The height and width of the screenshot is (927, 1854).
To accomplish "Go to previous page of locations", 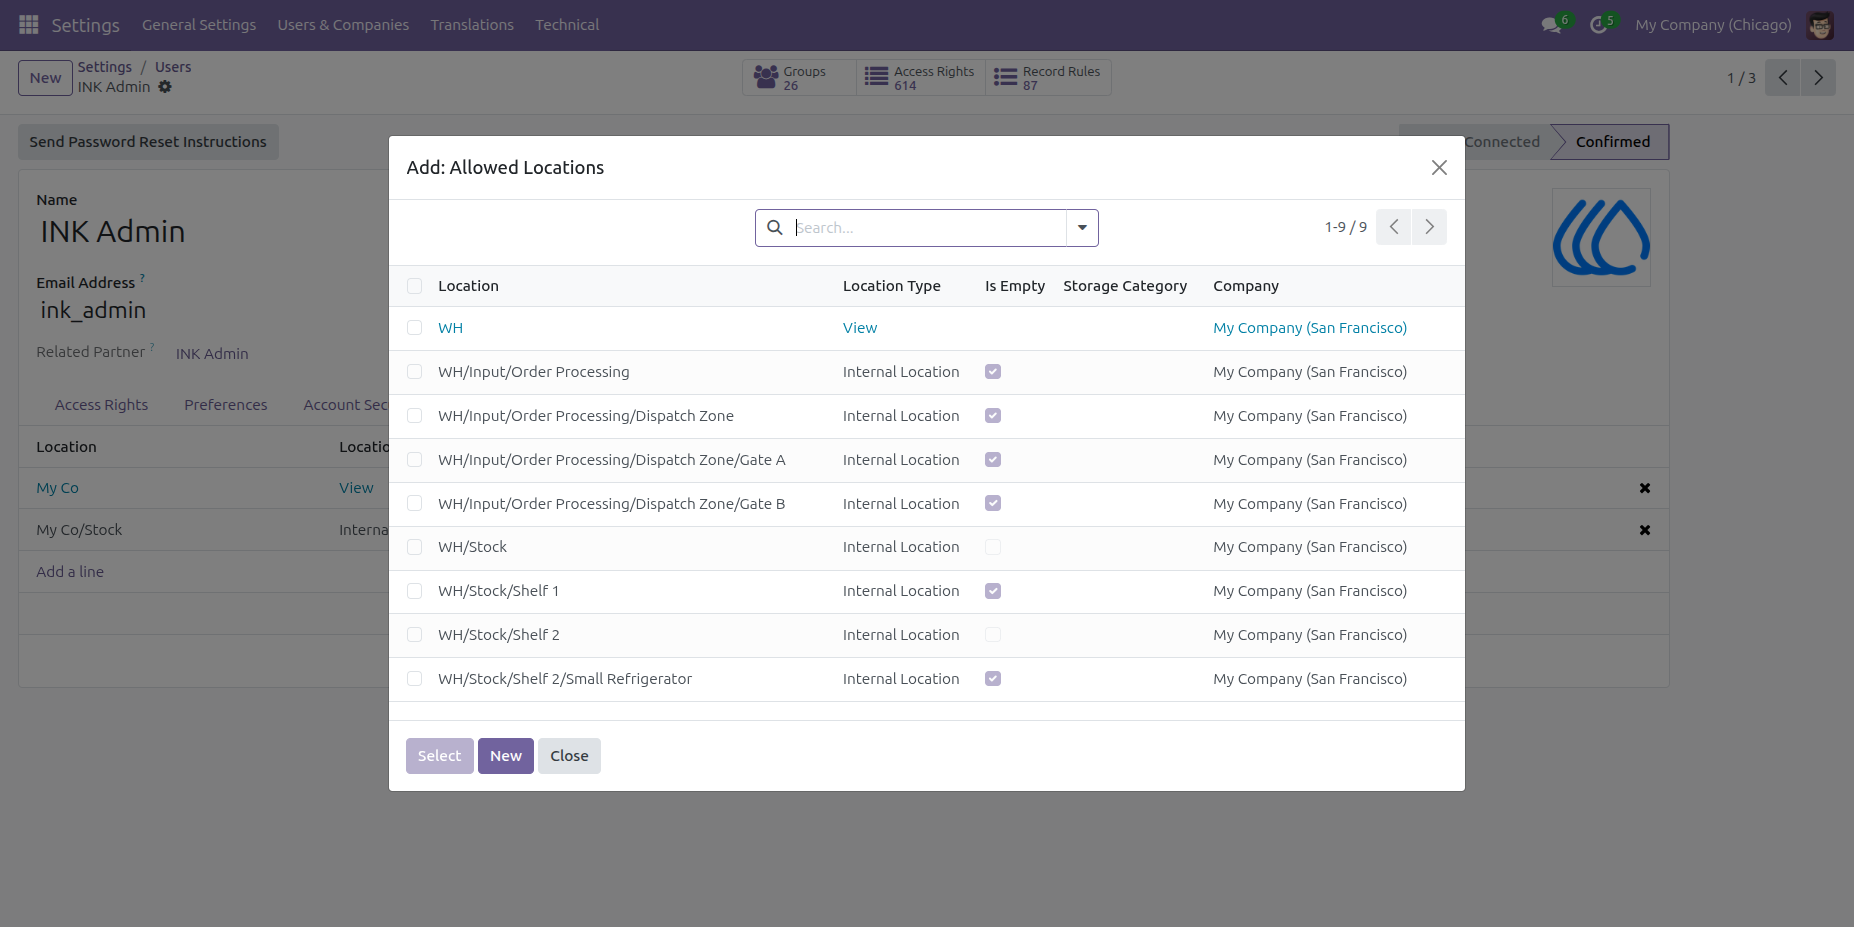I will coord(1394,227).
